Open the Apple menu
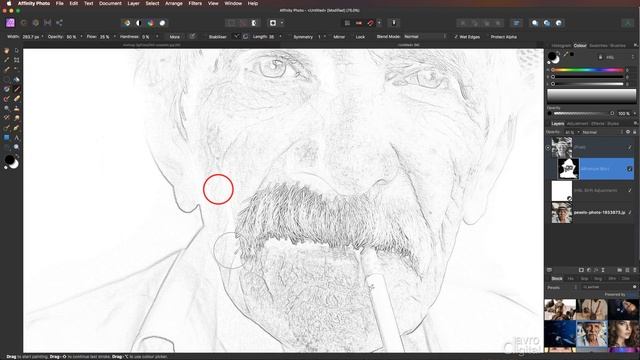 click(x=9, y=3)
